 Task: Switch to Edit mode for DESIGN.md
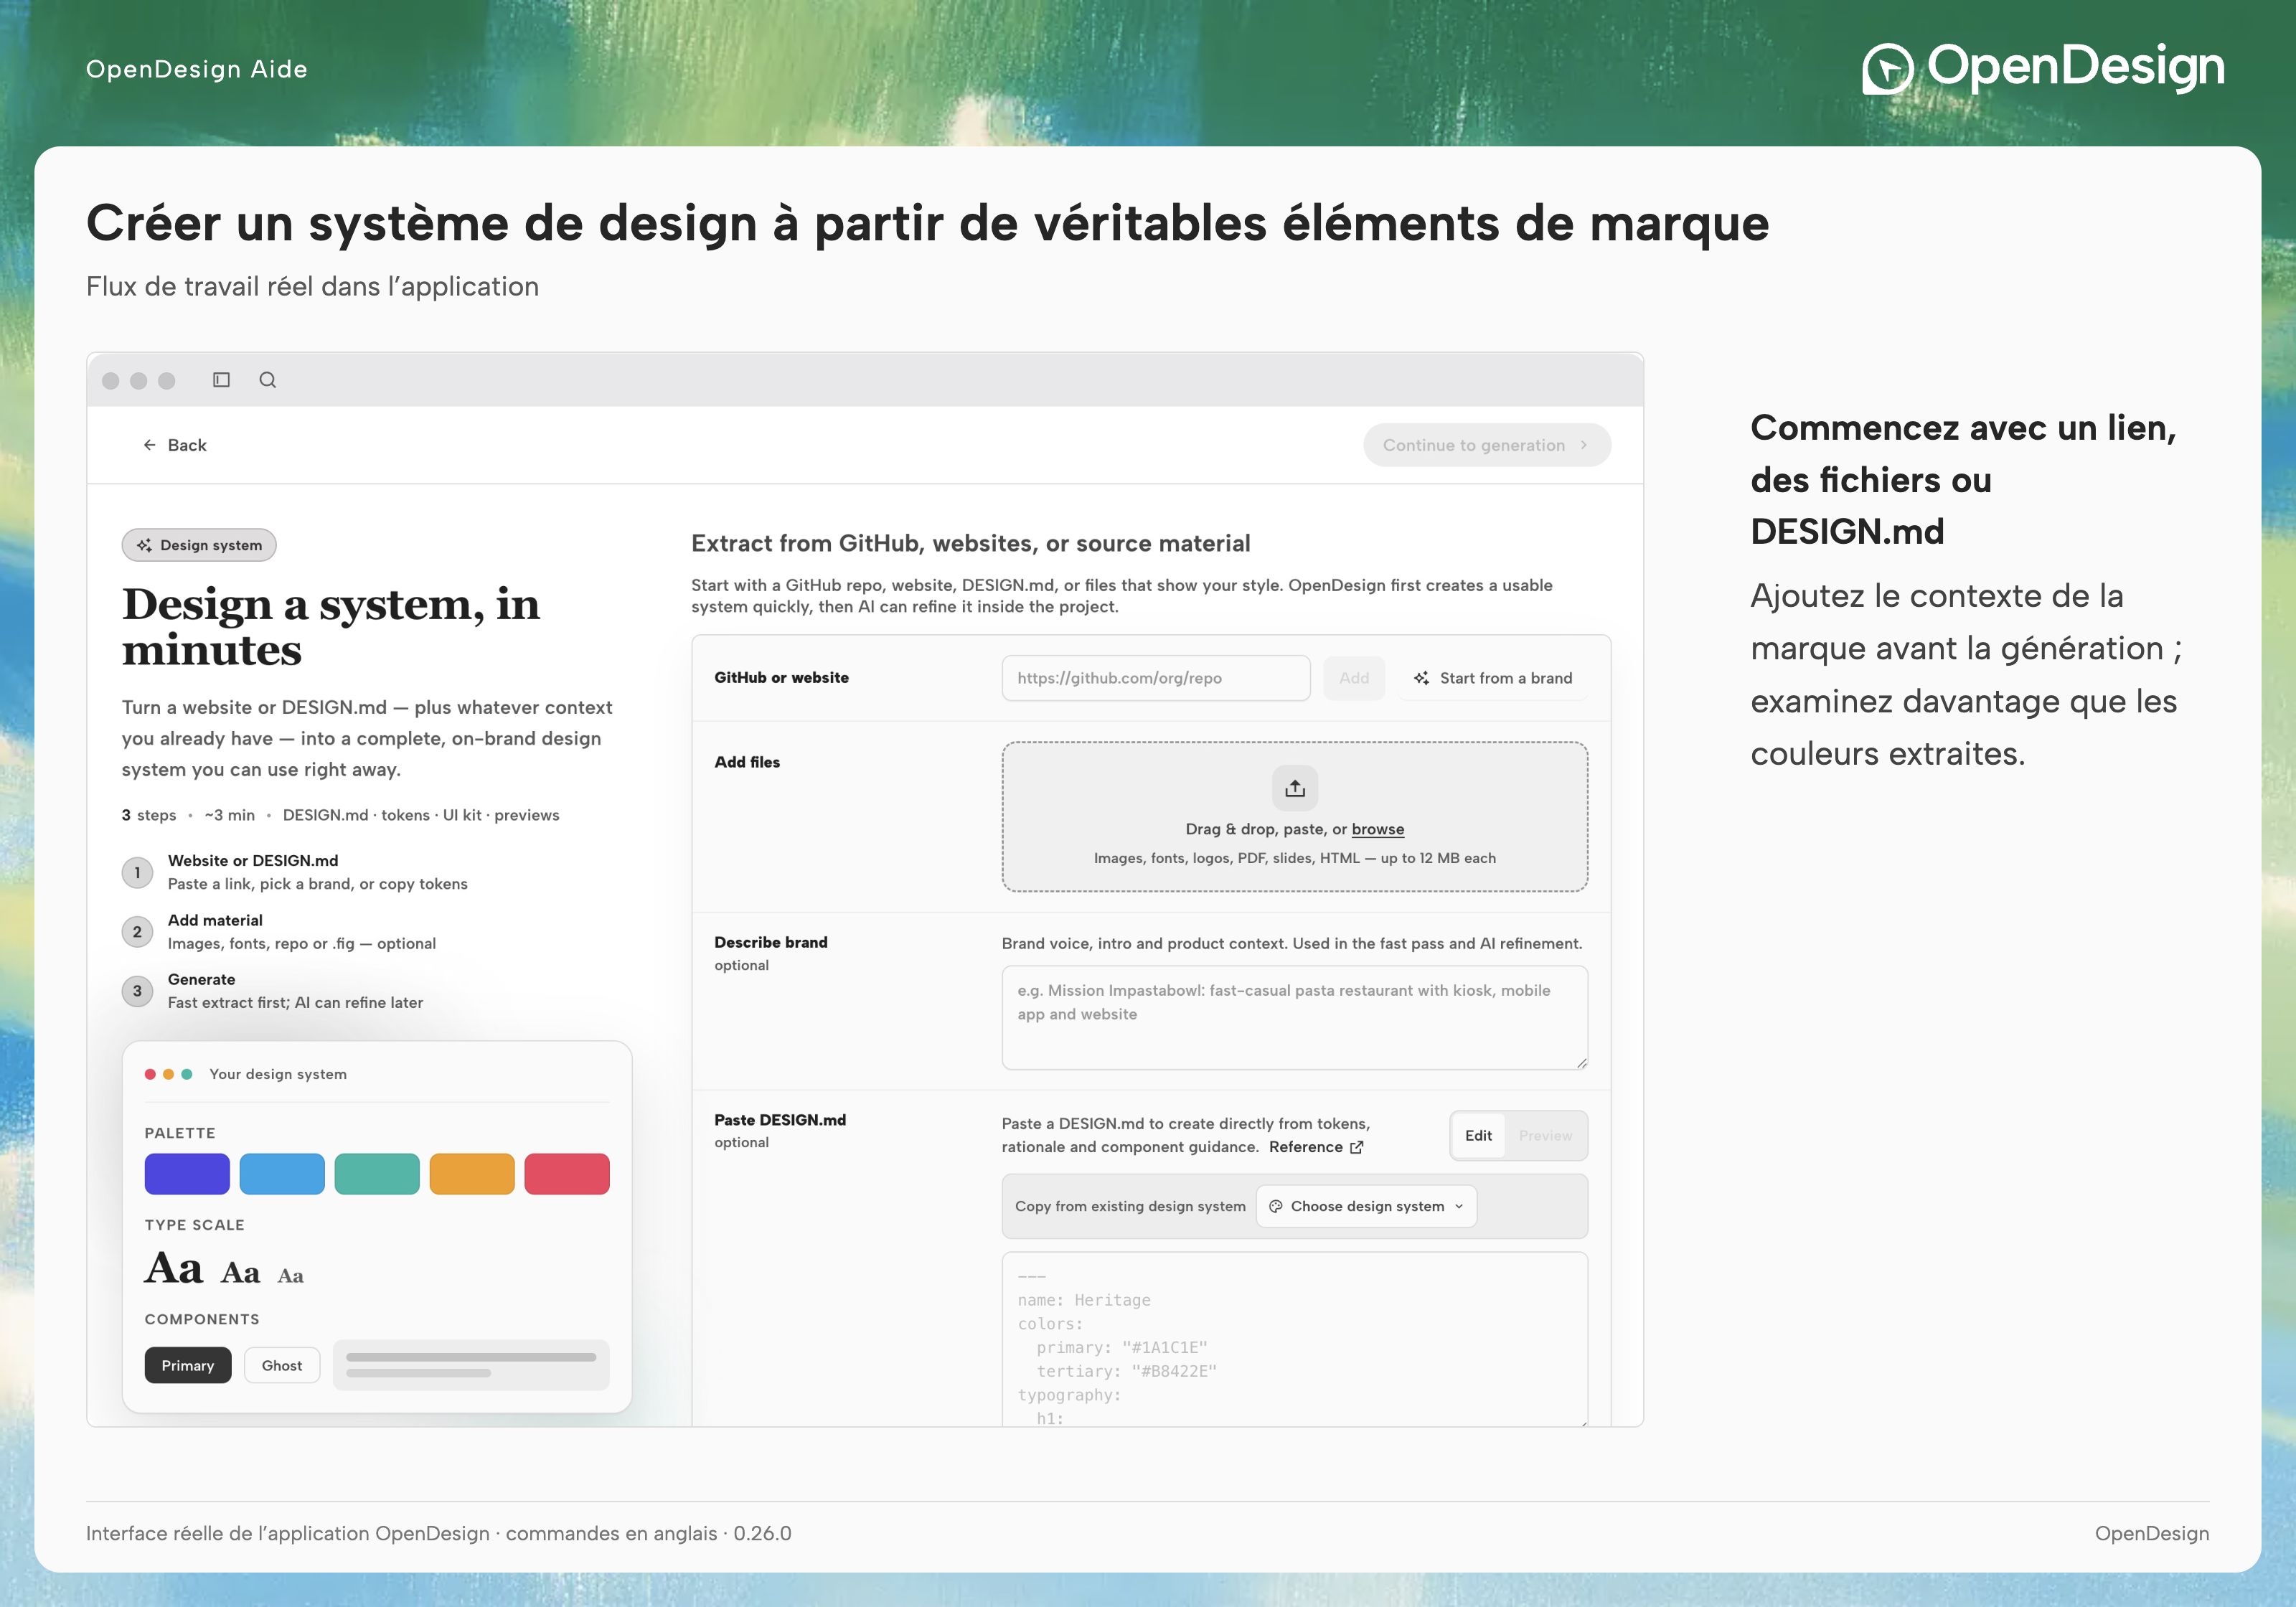(1478, 1136)
